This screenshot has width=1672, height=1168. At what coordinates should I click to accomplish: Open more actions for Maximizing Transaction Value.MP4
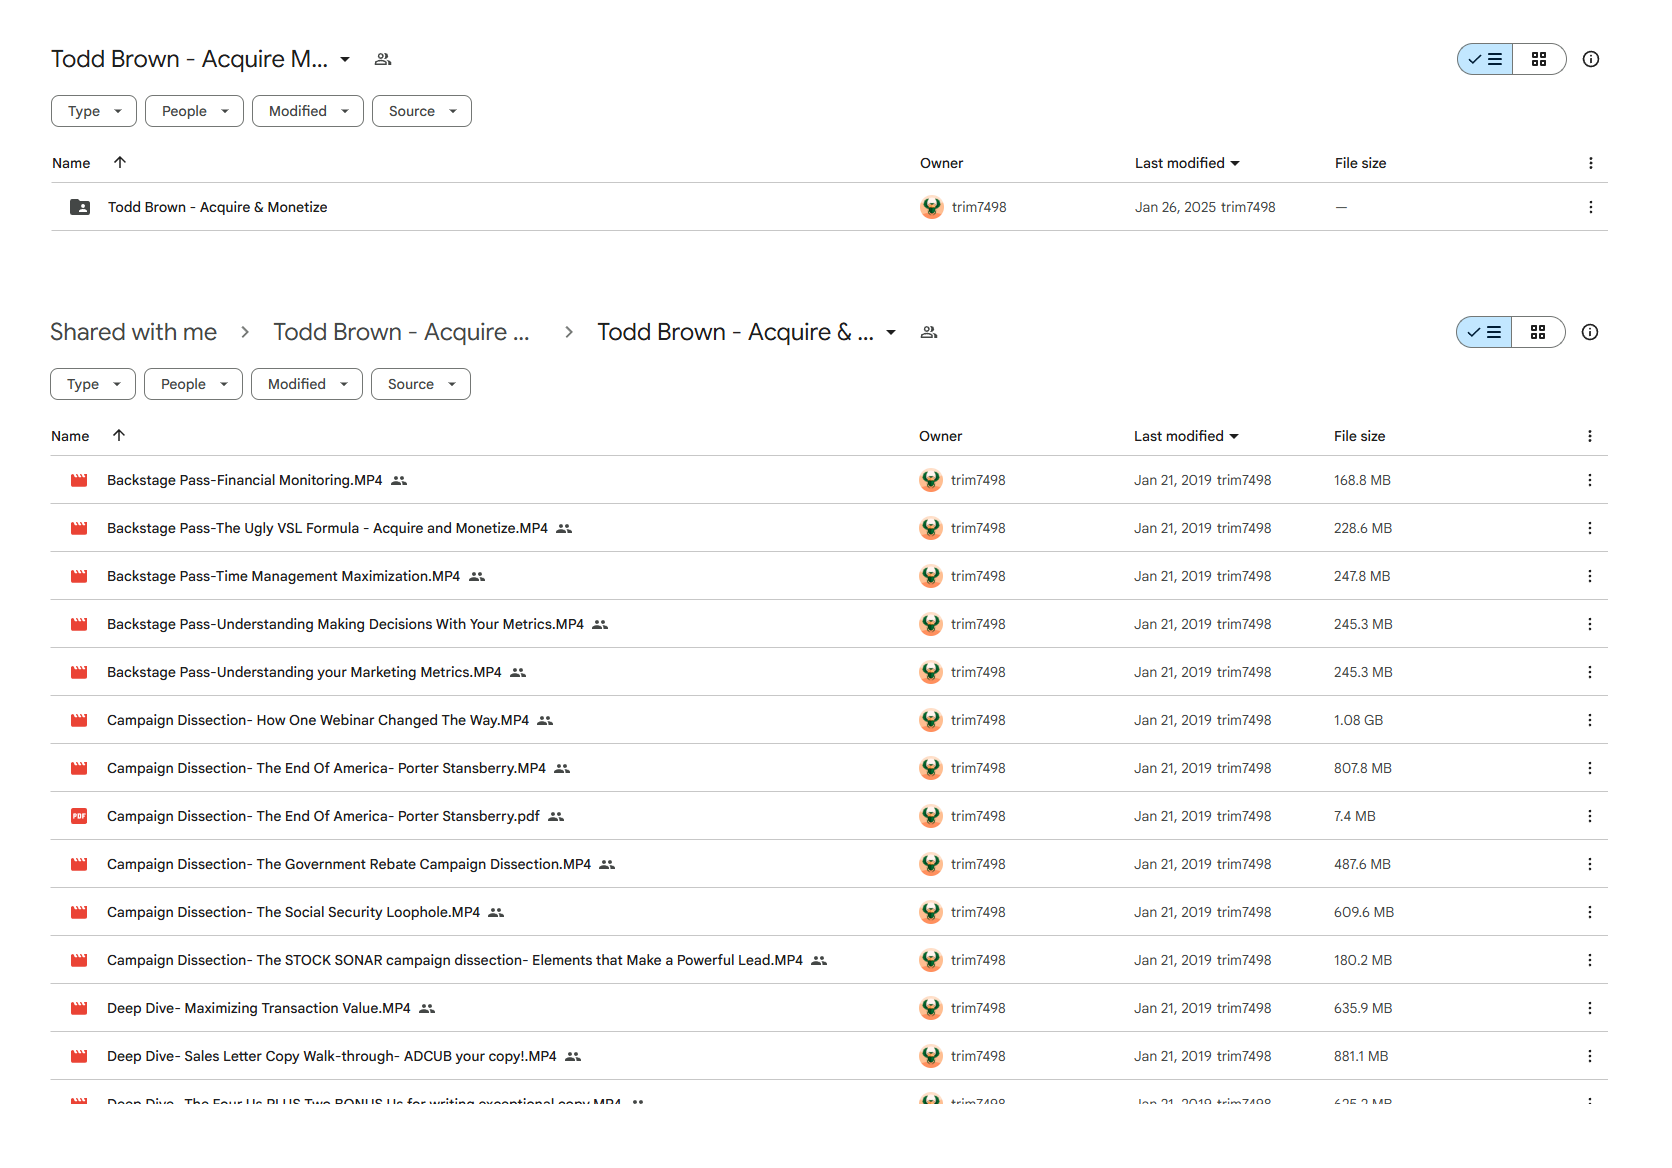click(1589, 1008)
